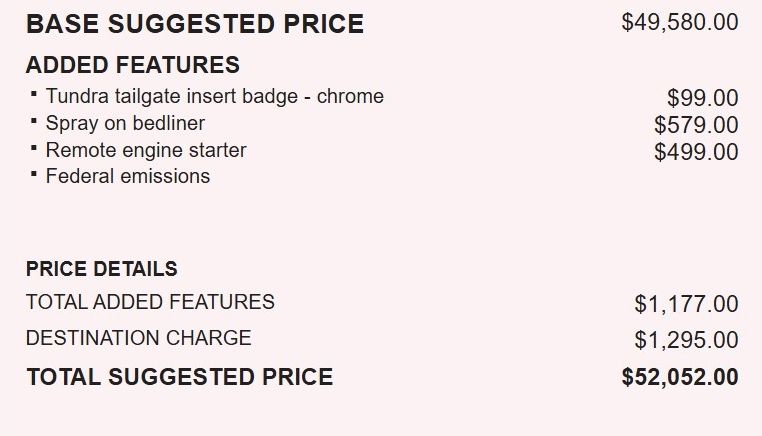Select the Remote engine starter item
The width and height of the screenshot is (762, 436).
tap(146, 150)
